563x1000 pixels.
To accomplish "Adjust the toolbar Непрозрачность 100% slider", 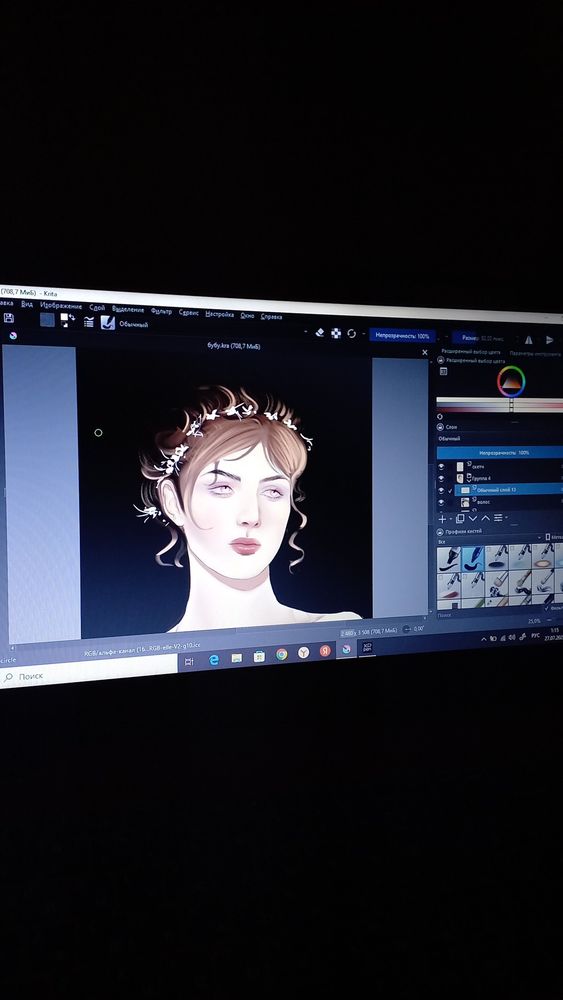I will pyautogui.click(x=402, y=335).
